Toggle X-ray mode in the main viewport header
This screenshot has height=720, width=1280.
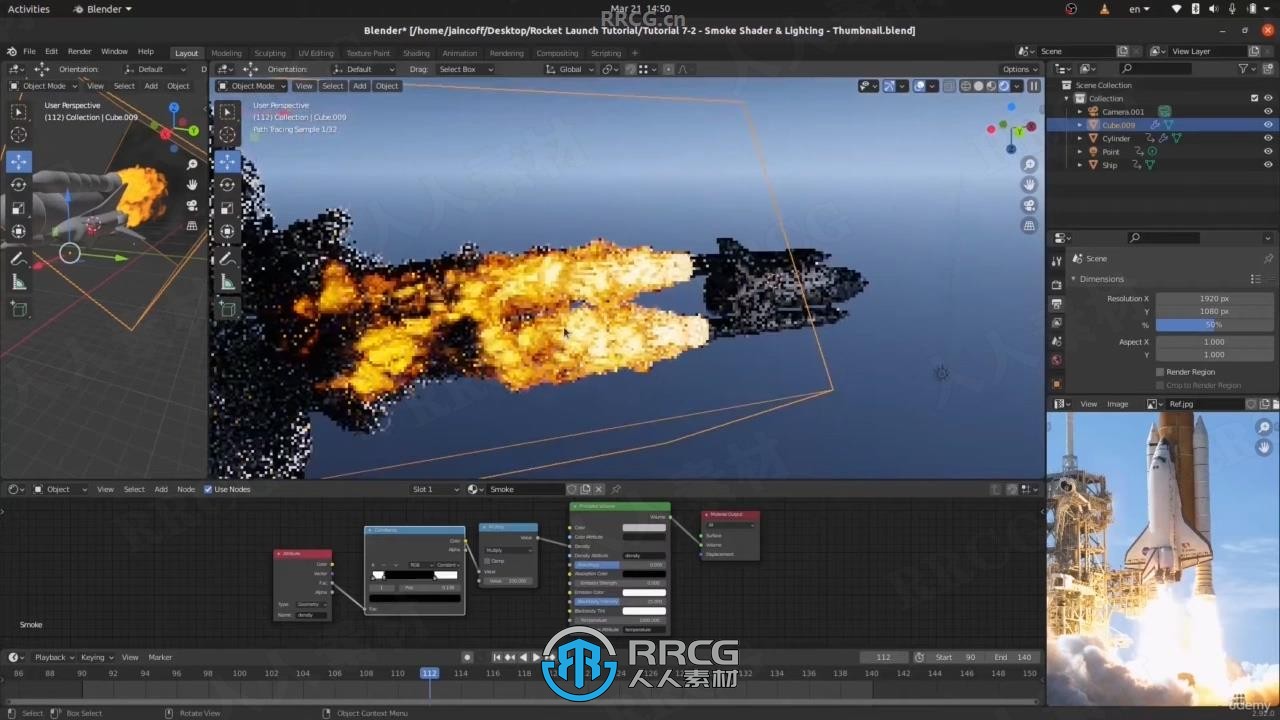949,86
